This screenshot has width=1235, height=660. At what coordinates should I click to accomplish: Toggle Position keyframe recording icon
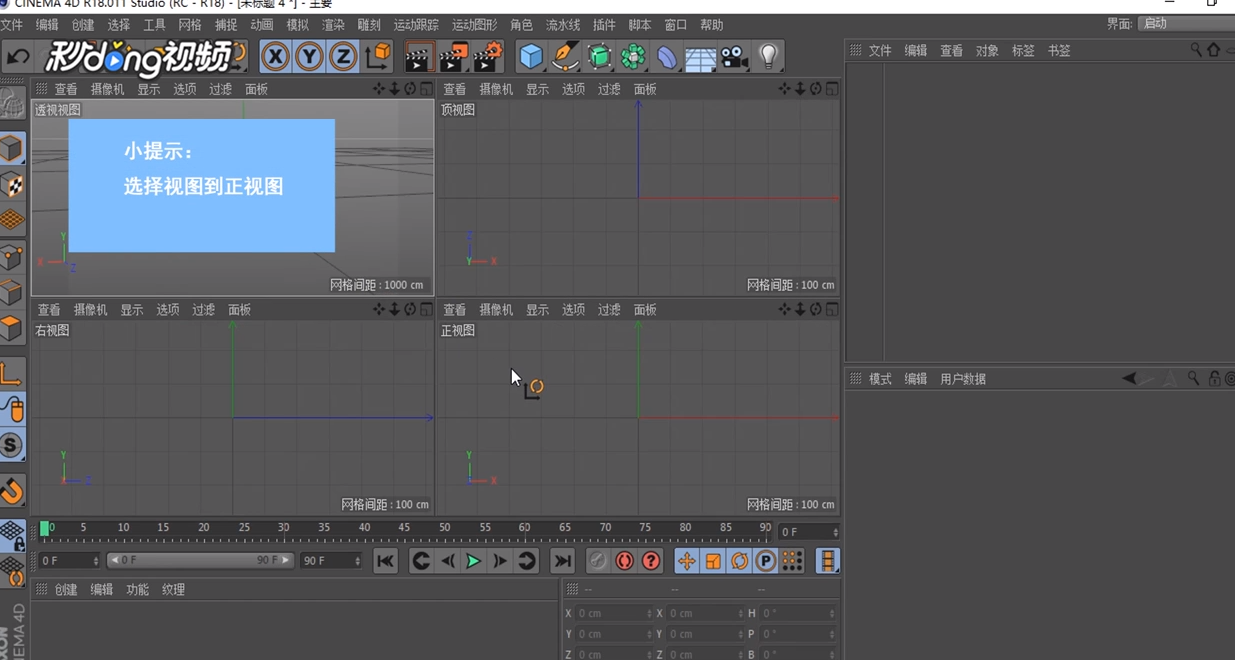[686, 561]
